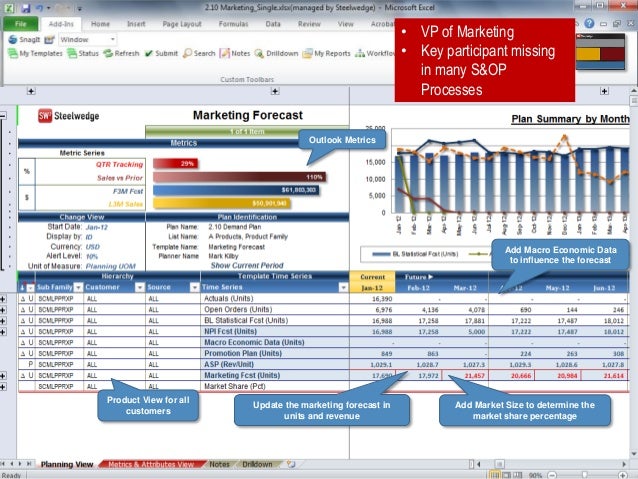Open the Review ribbon tab
638x479 pixels.
point(309,24)
